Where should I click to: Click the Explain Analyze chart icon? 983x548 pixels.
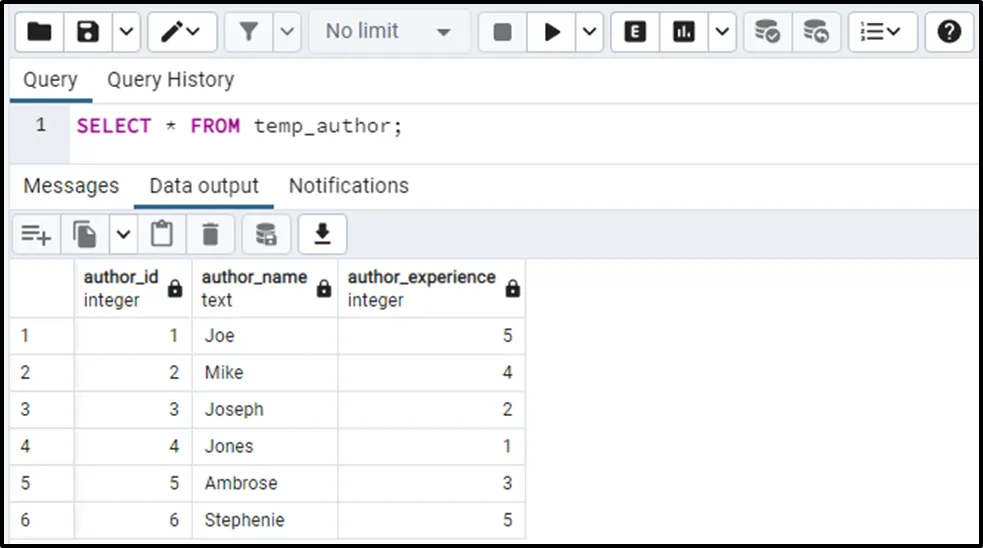[684, 32]
